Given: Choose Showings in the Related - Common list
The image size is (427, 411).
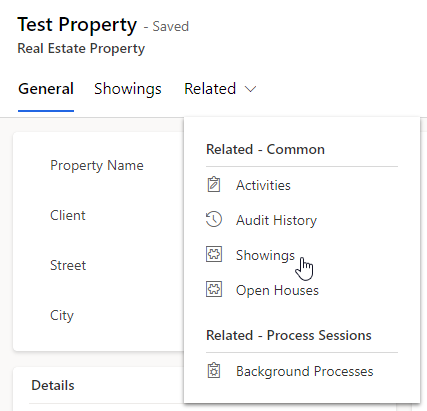Looking at the screenshot, I should point(265,255).
